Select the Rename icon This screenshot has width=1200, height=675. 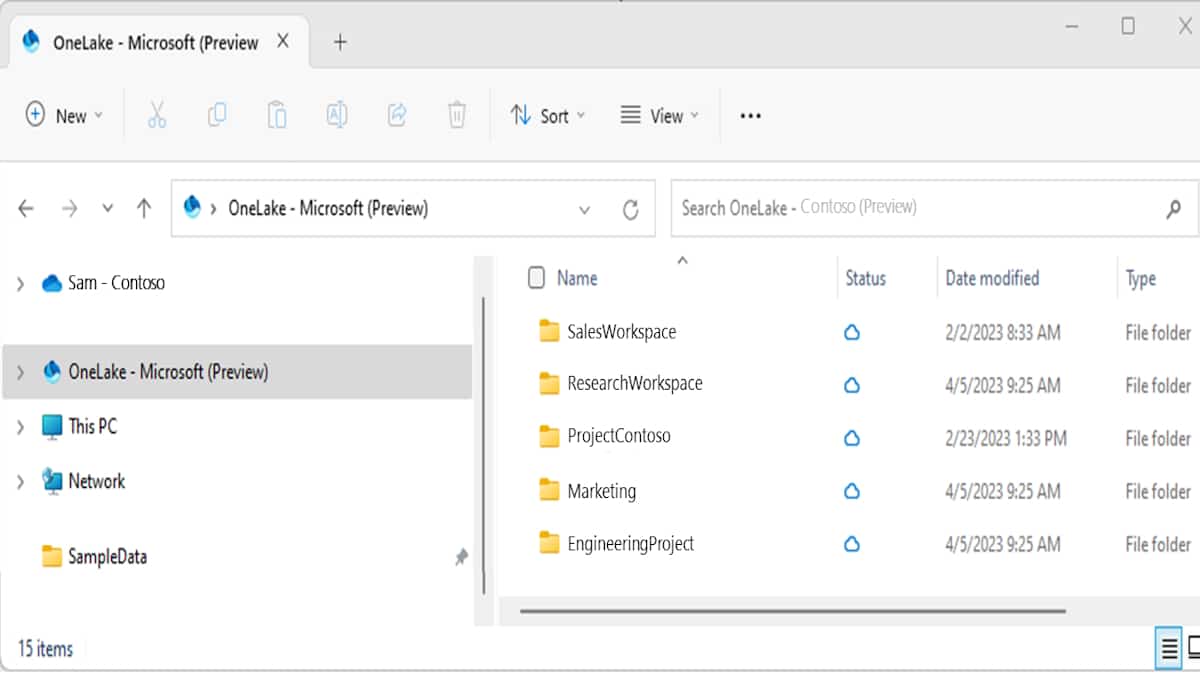click(337, 115)
